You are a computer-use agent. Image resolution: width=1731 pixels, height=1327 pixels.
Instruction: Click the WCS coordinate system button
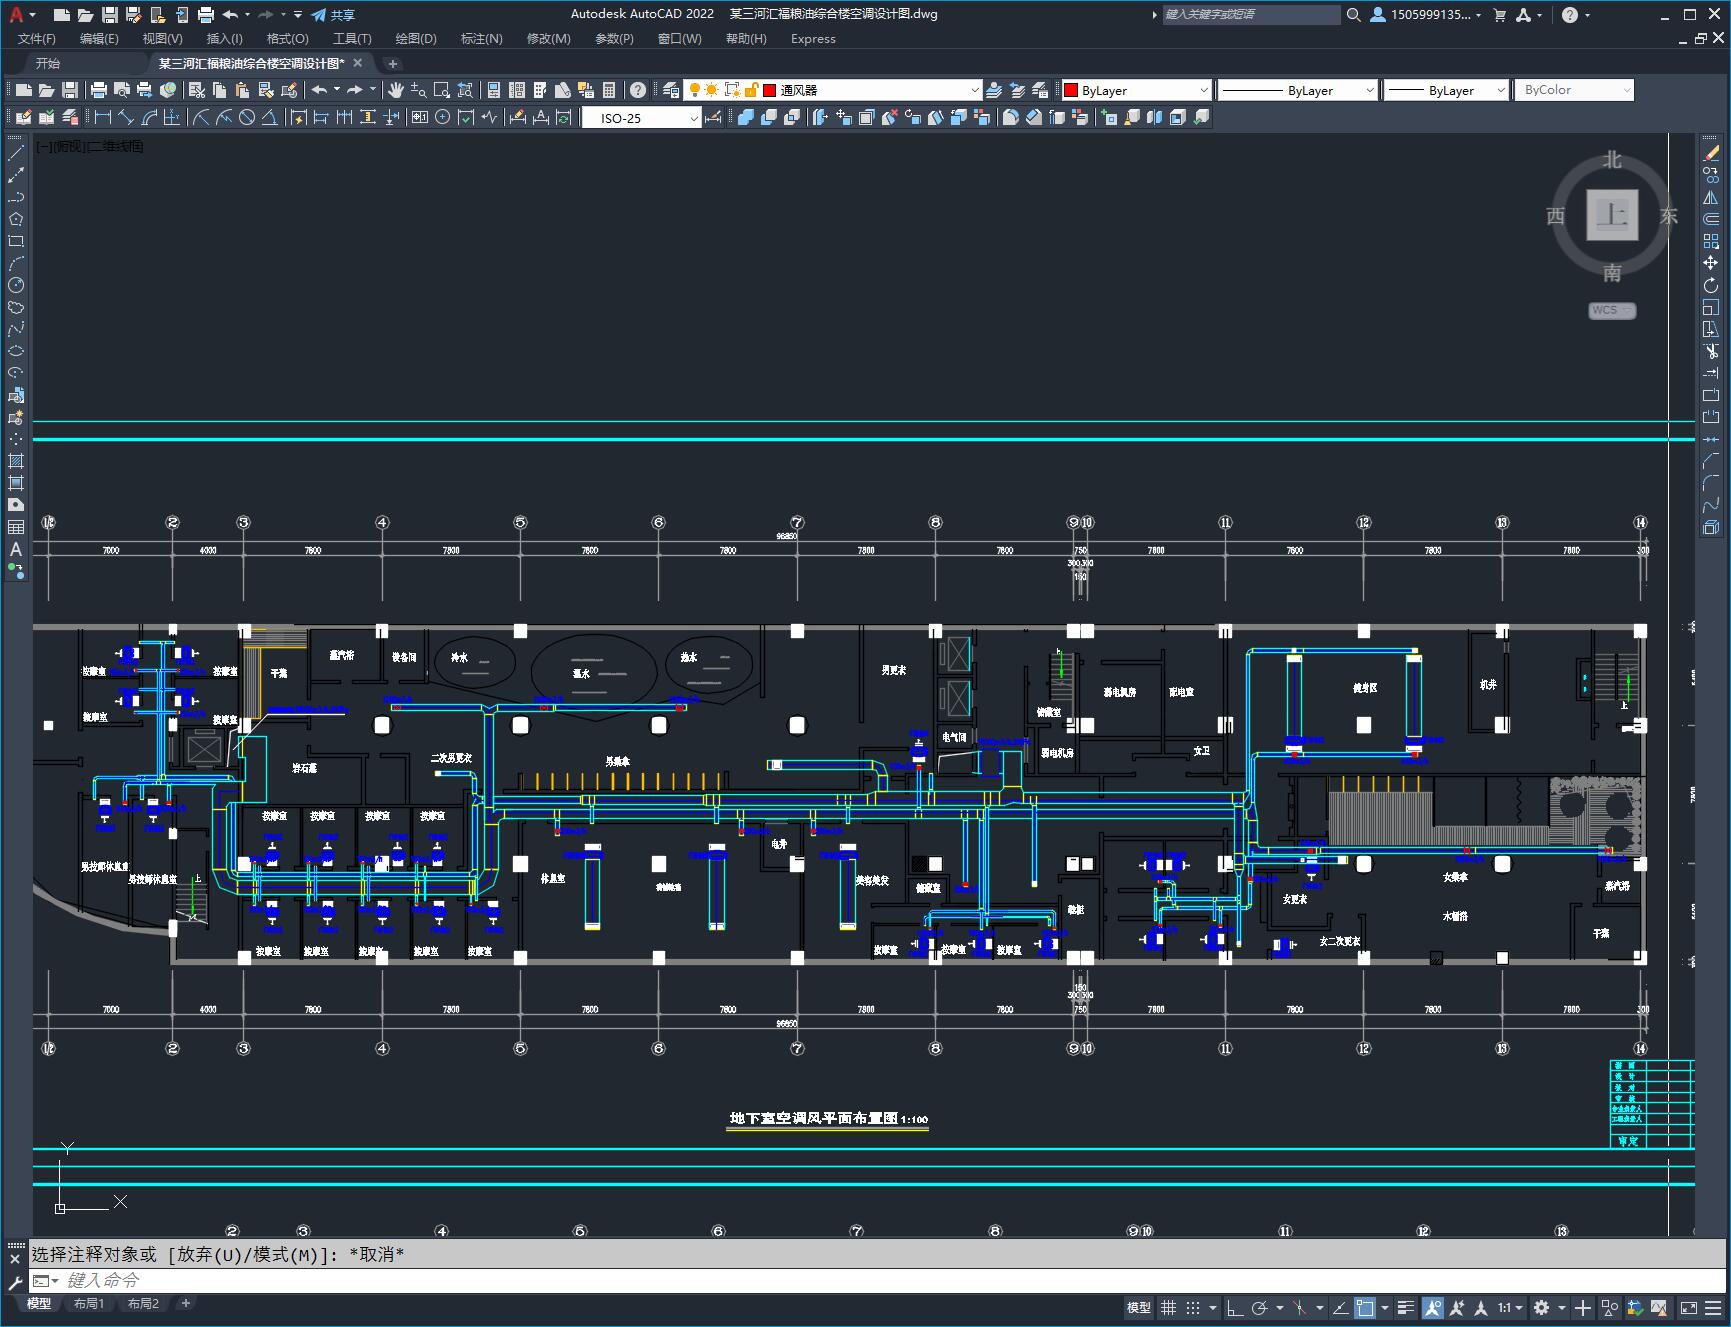[x=1612, y=310]
